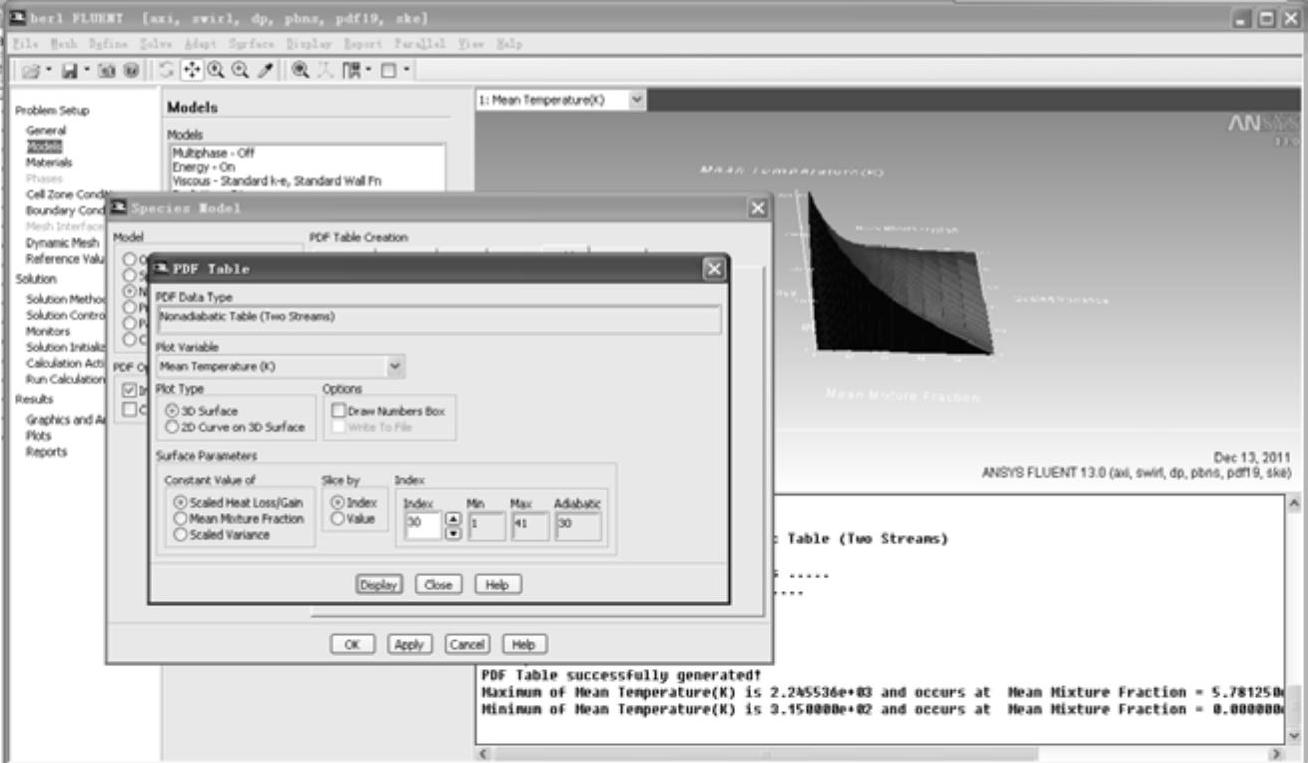1308x763 pixels.
Task: Click the save disk toolbar icon
Action: tap(70, 71)
